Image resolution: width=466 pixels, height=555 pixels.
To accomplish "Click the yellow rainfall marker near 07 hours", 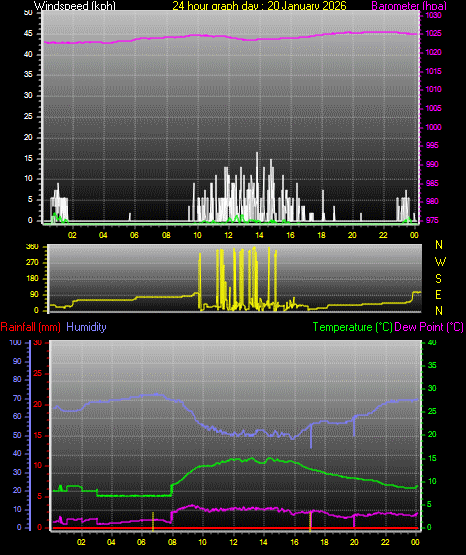I will [153, 522].
